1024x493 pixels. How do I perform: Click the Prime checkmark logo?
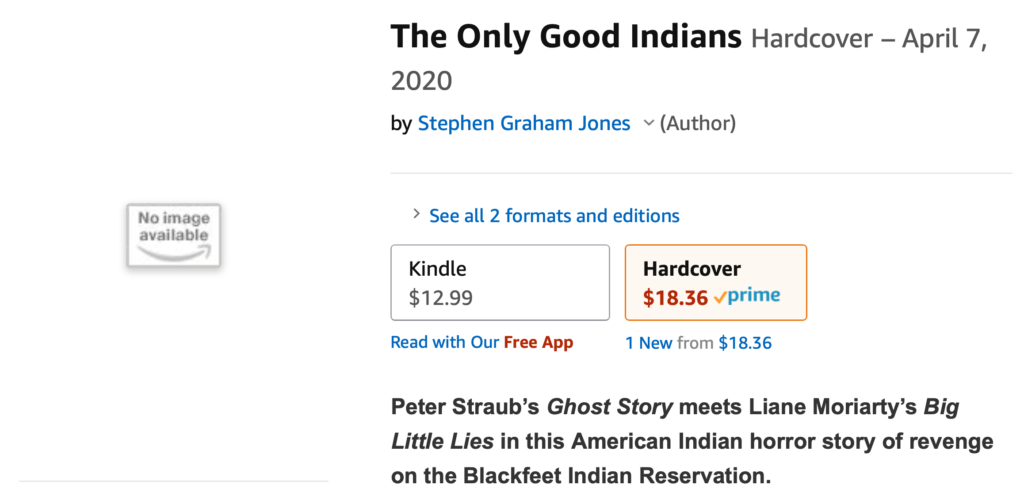748,297
